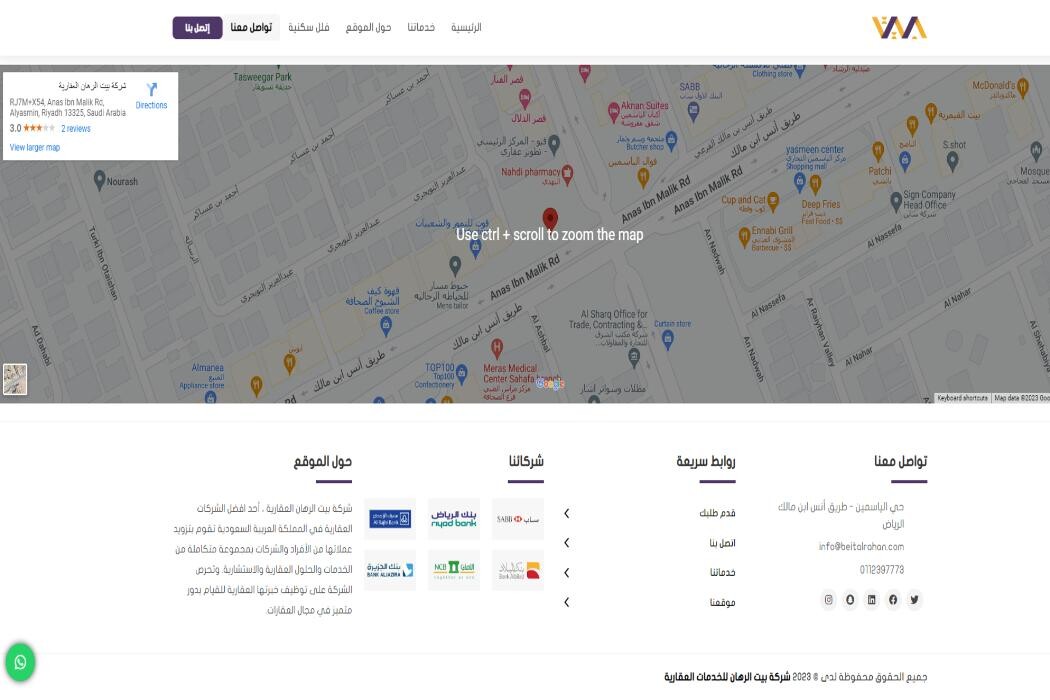Click chevron beside قدم طلبك link
This screenshot has width=1050, height=700.
click(x=567, y=513)
